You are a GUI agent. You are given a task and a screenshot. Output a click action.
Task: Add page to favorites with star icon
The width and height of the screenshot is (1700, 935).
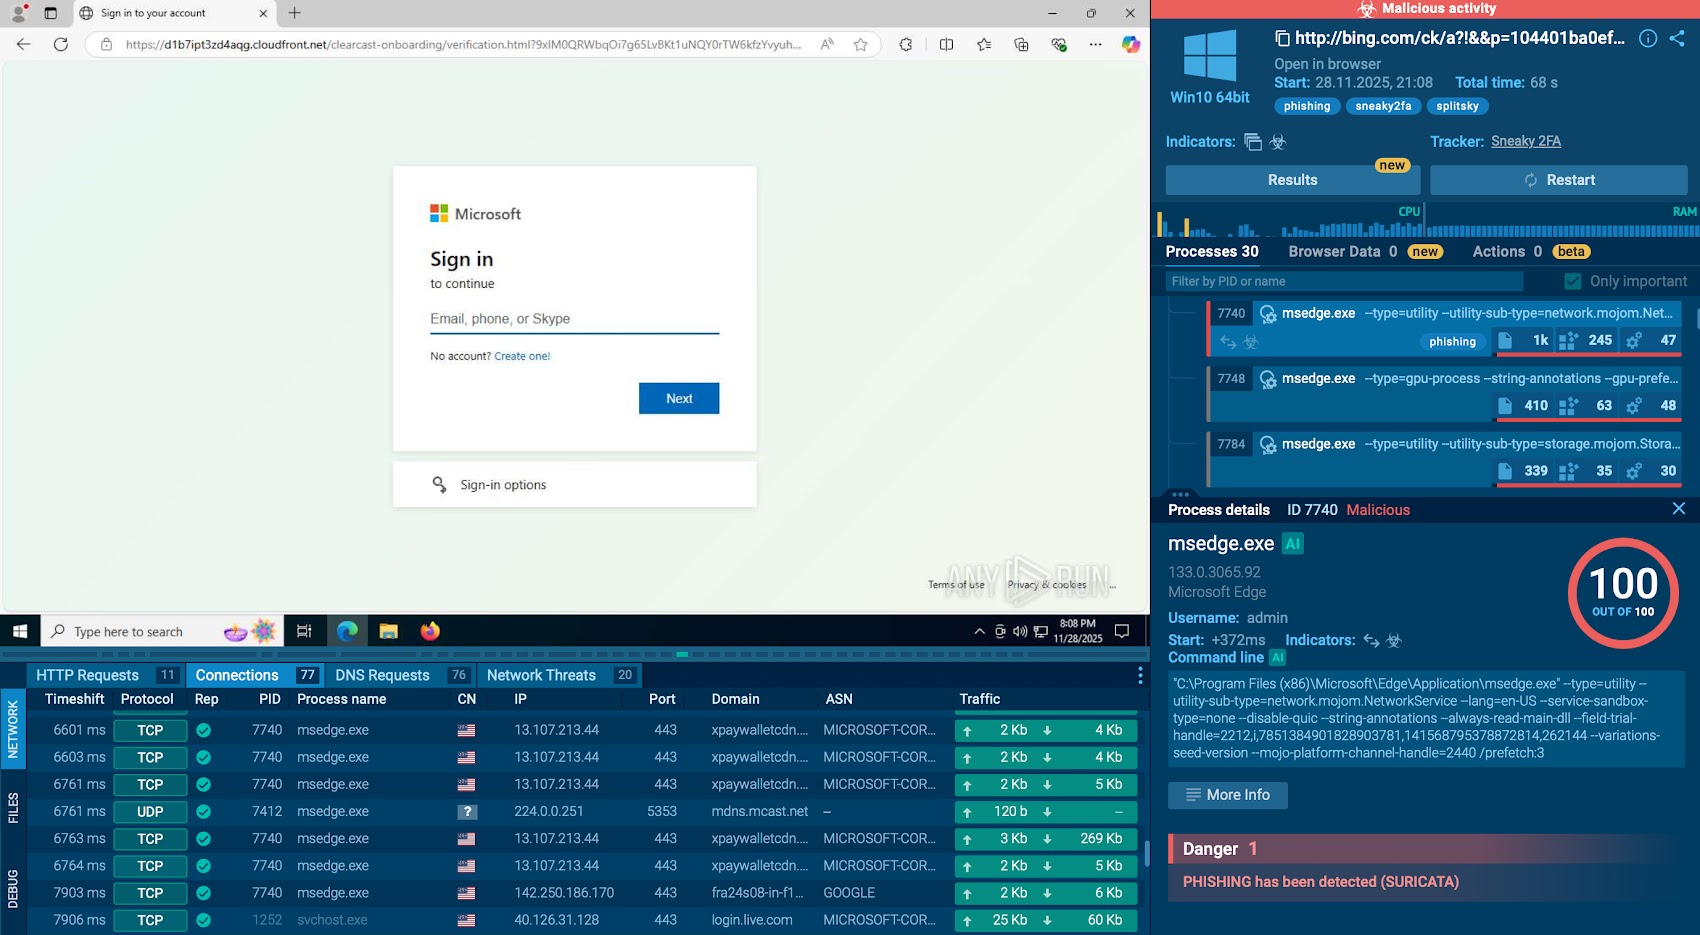pos(860,44)
